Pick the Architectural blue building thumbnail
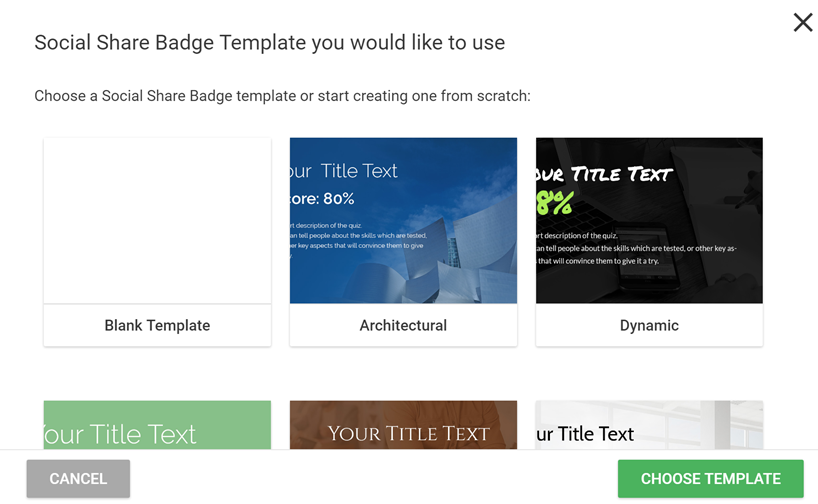This screenshot has height=504, width=818. tap(403, 220)
